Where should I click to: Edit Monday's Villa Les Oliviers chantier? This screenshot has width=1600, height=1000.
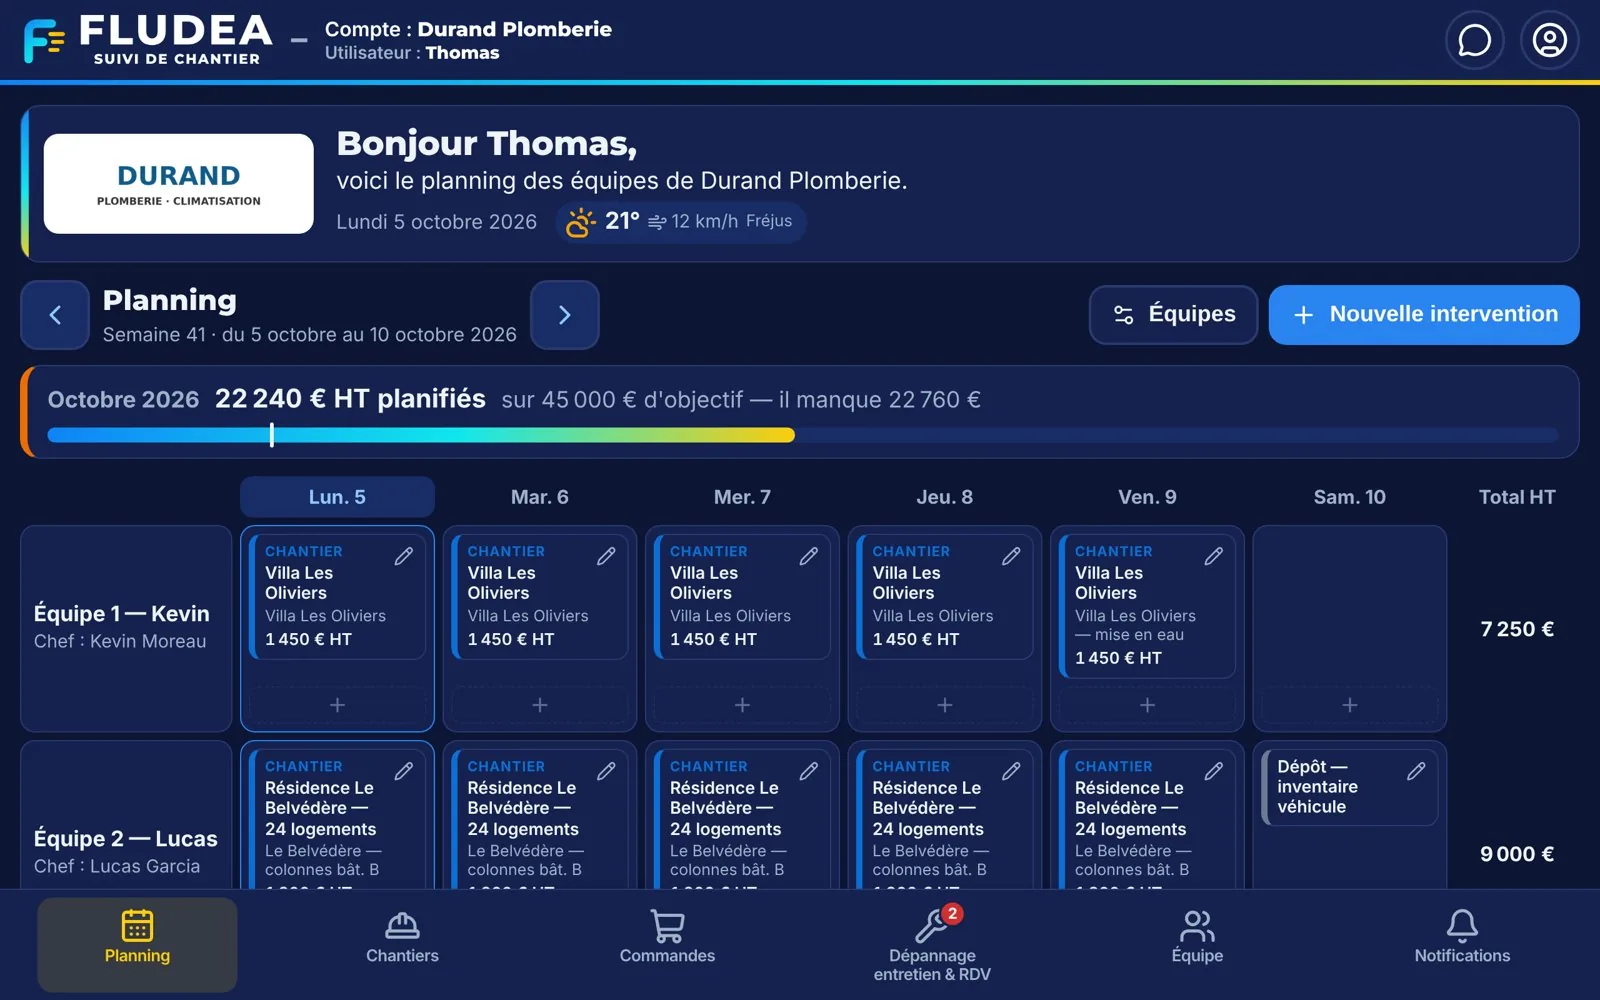click(404, 556)
